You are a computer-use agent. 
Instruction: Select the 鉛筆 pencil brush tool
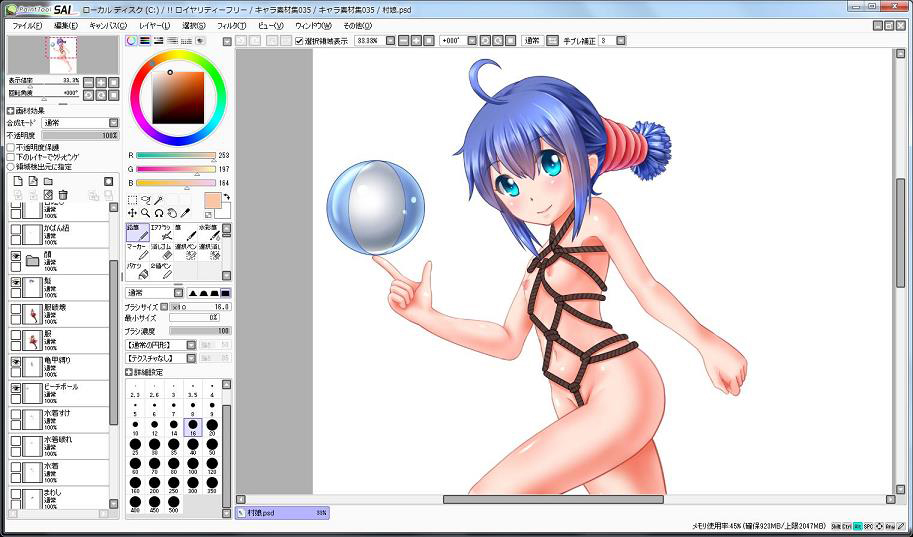(137, 233)
